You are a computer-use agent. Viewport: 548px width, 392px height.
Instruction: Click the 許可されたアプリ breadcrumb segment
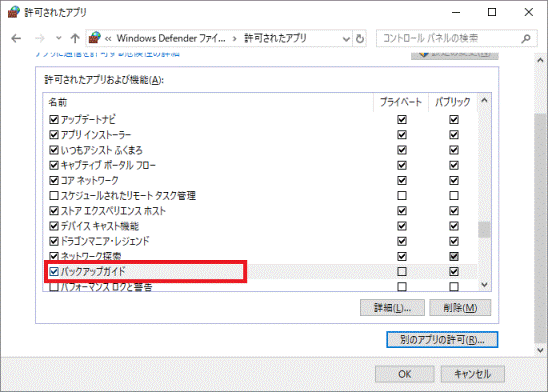click(275, 38)
